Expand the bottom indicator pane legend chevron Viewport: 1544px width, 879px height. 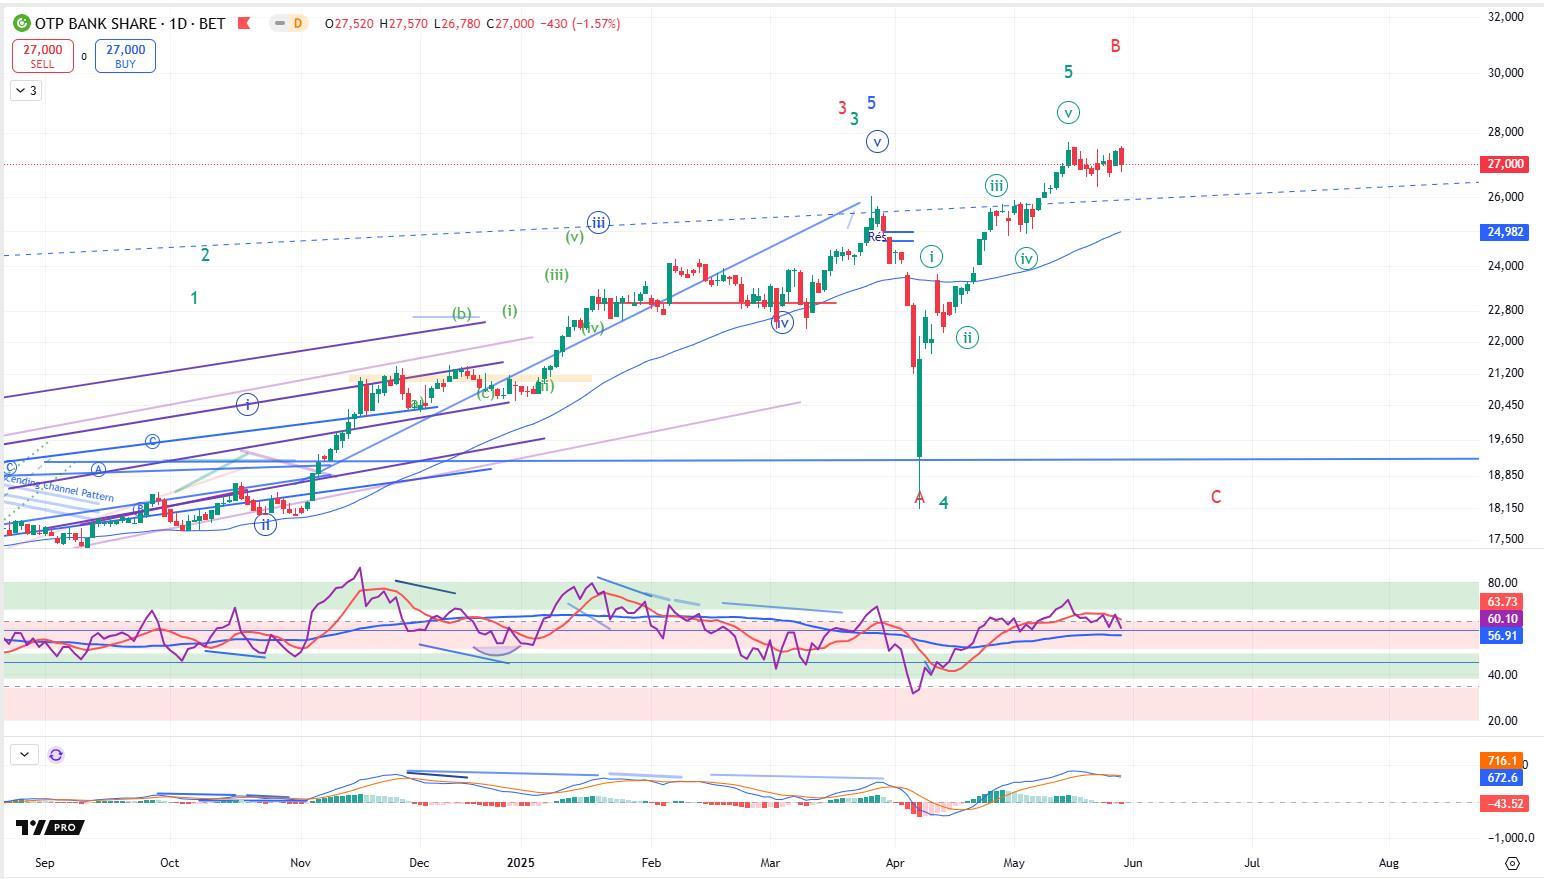point(24,755)
